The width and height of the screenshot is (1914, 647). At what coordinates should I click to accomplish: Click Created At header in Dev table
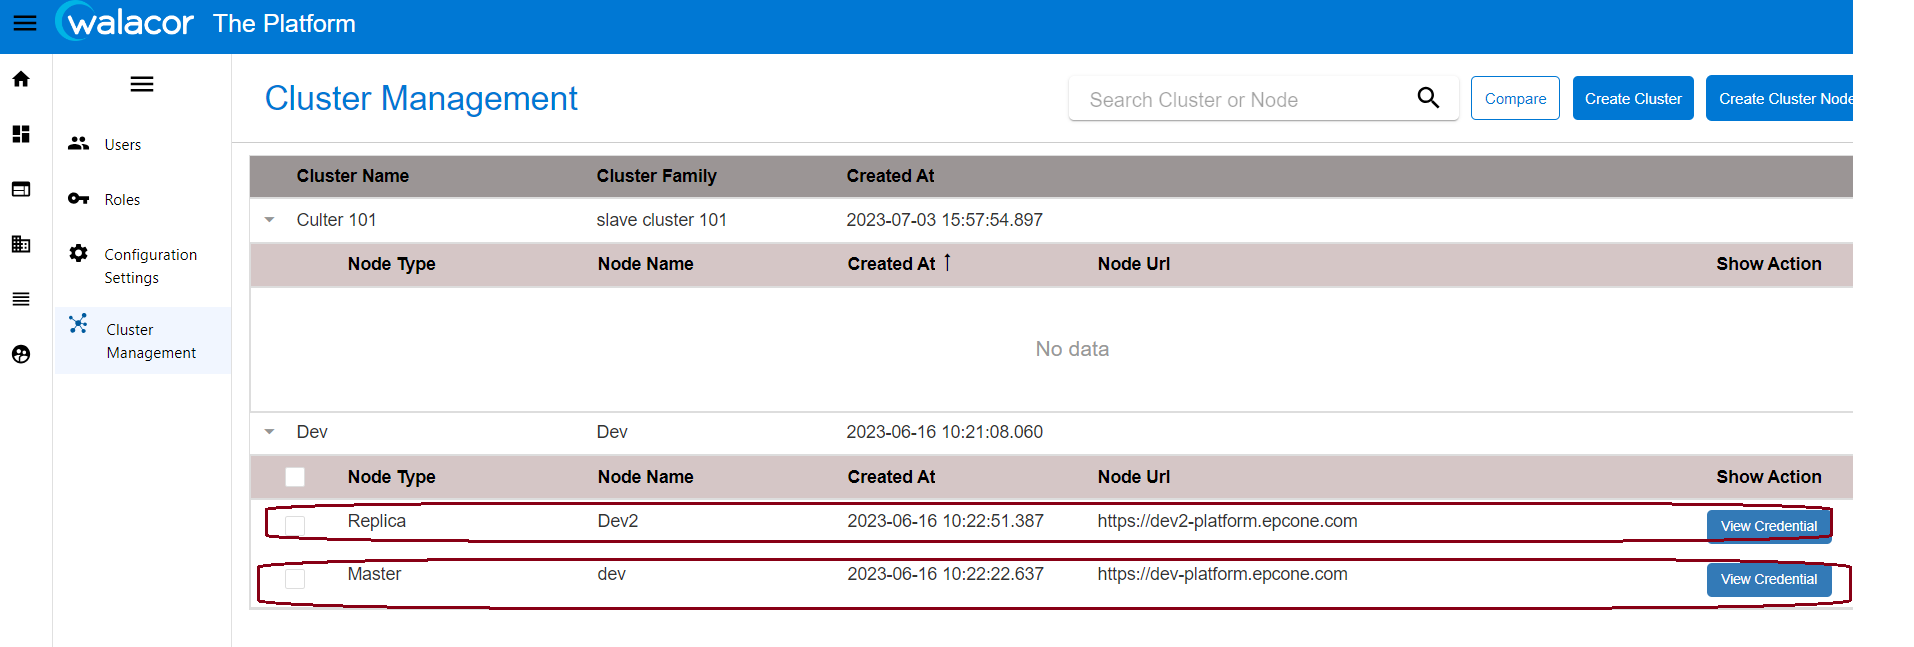pyautogui.click(x=892, y=477)
